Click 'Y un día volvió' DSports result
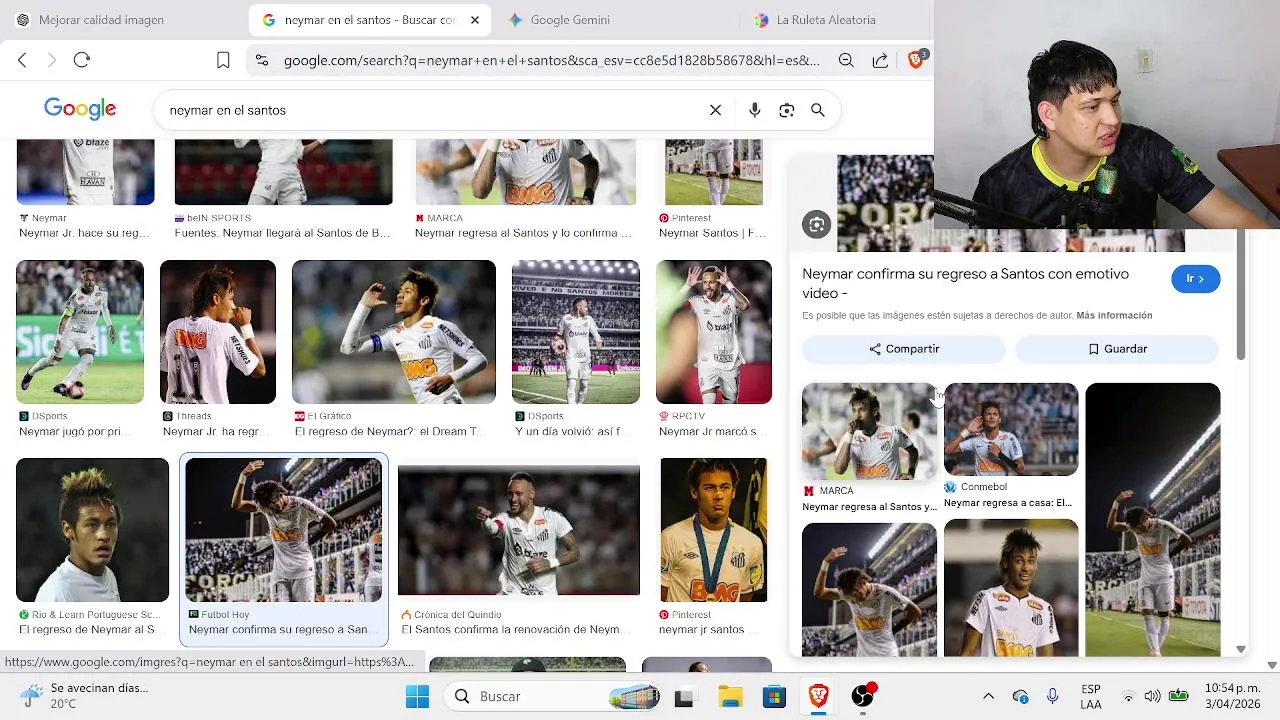 [x=569, y=432]
